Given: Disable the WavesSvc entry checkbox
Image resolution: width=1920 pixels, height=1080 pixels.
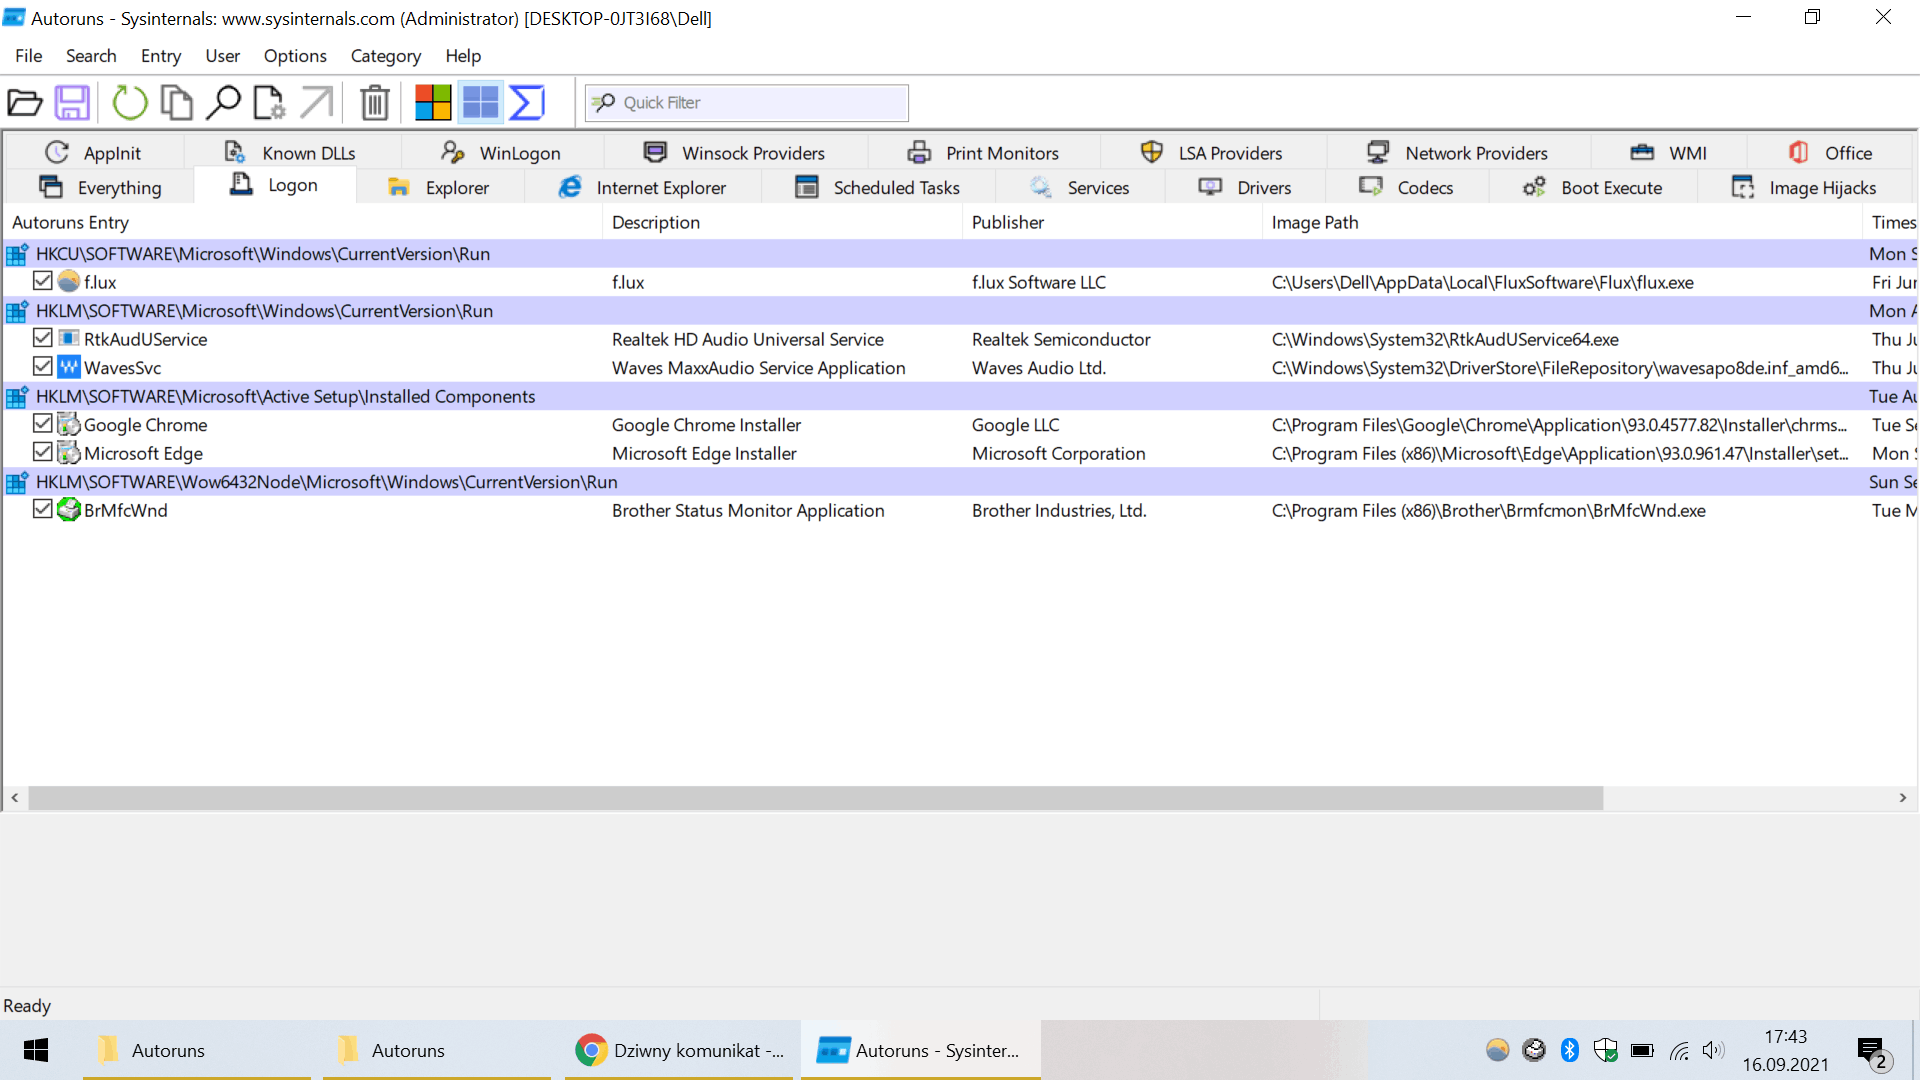Looking at the screenshot, I should pyautogui.click(x=42, y=367).
